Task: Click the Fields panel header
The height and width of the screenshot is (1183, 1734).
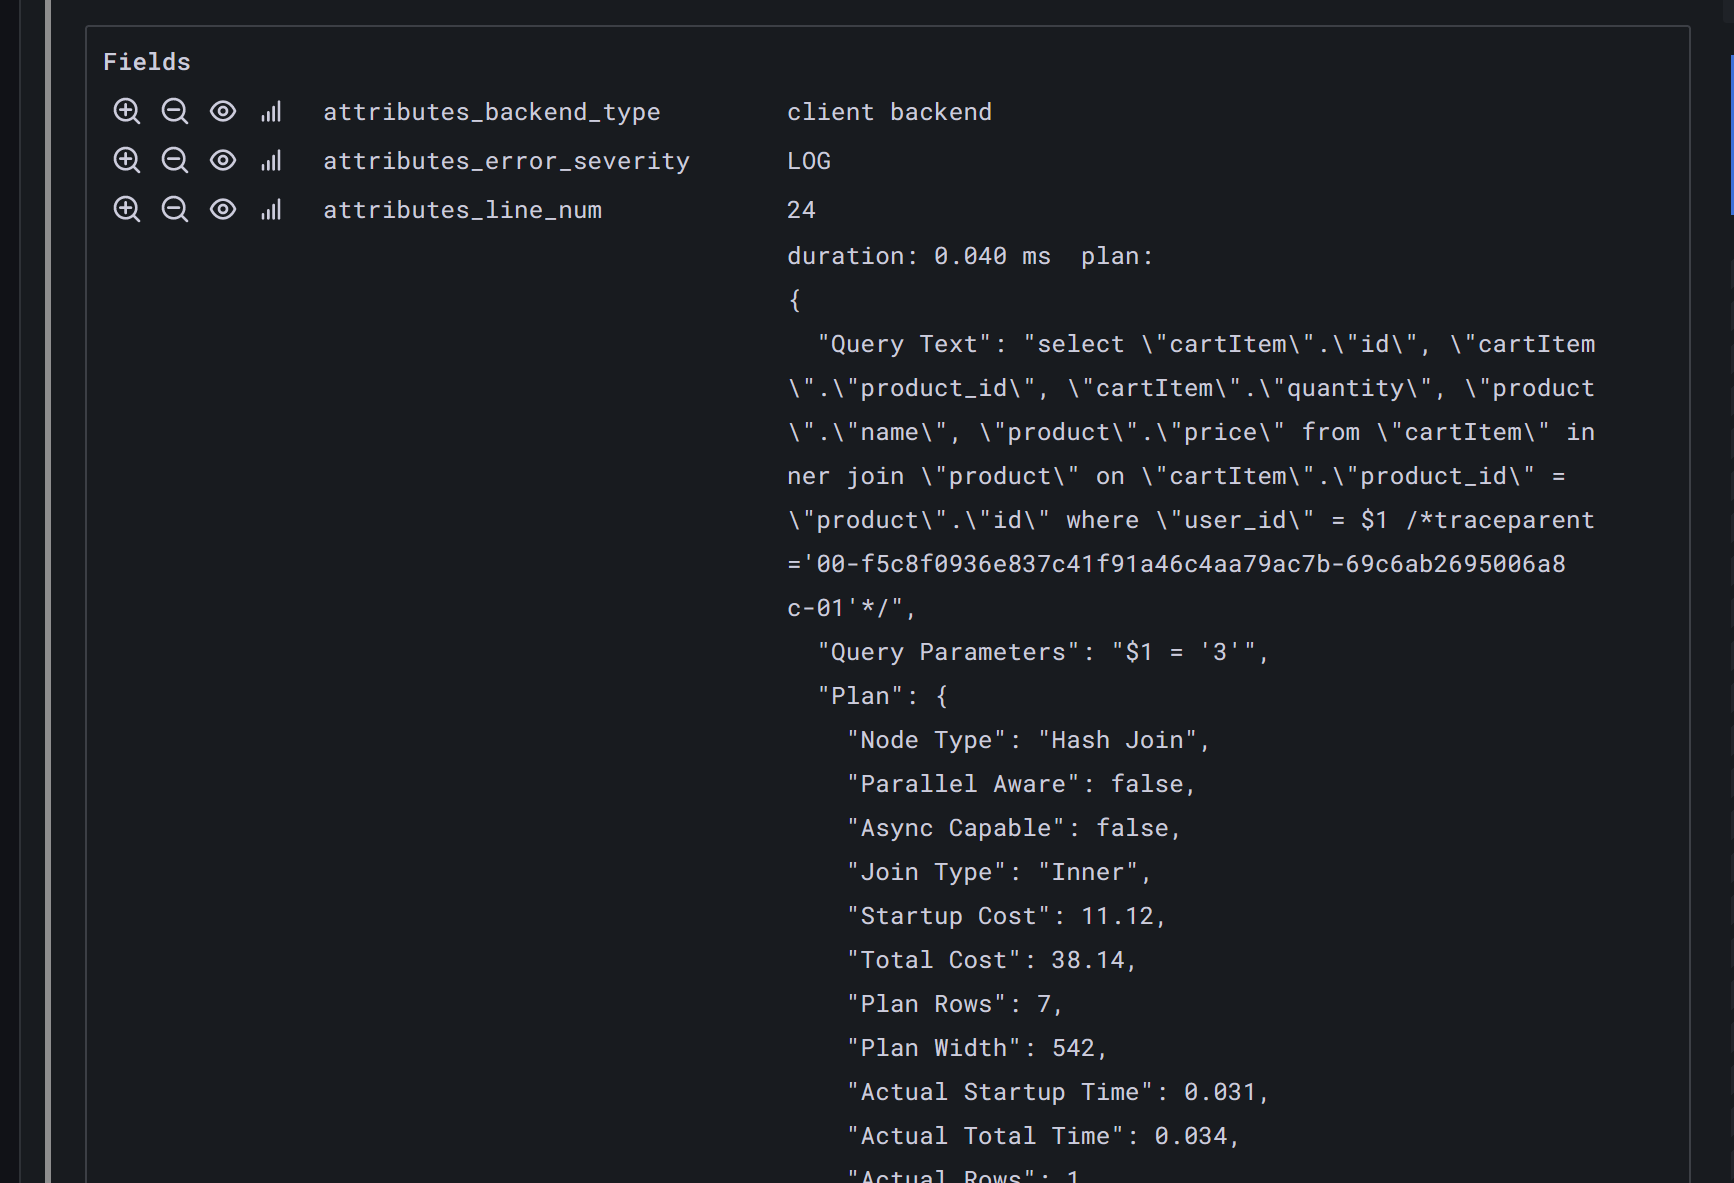Action: coord(146,61)
